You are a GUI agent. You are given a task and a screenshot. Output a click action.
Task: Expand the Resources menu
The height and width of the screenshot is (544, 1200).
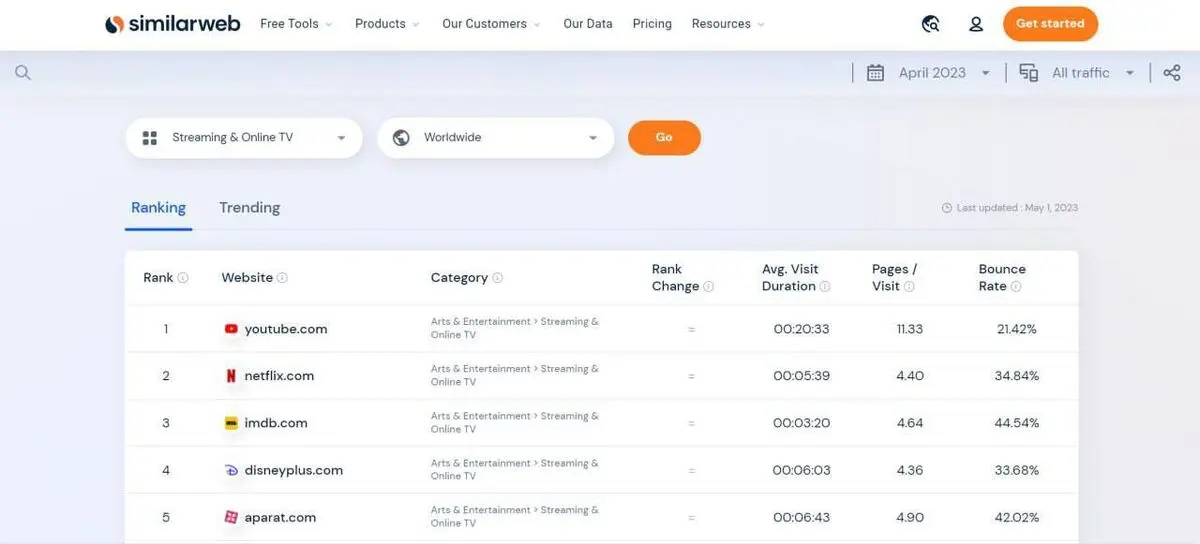728,24
